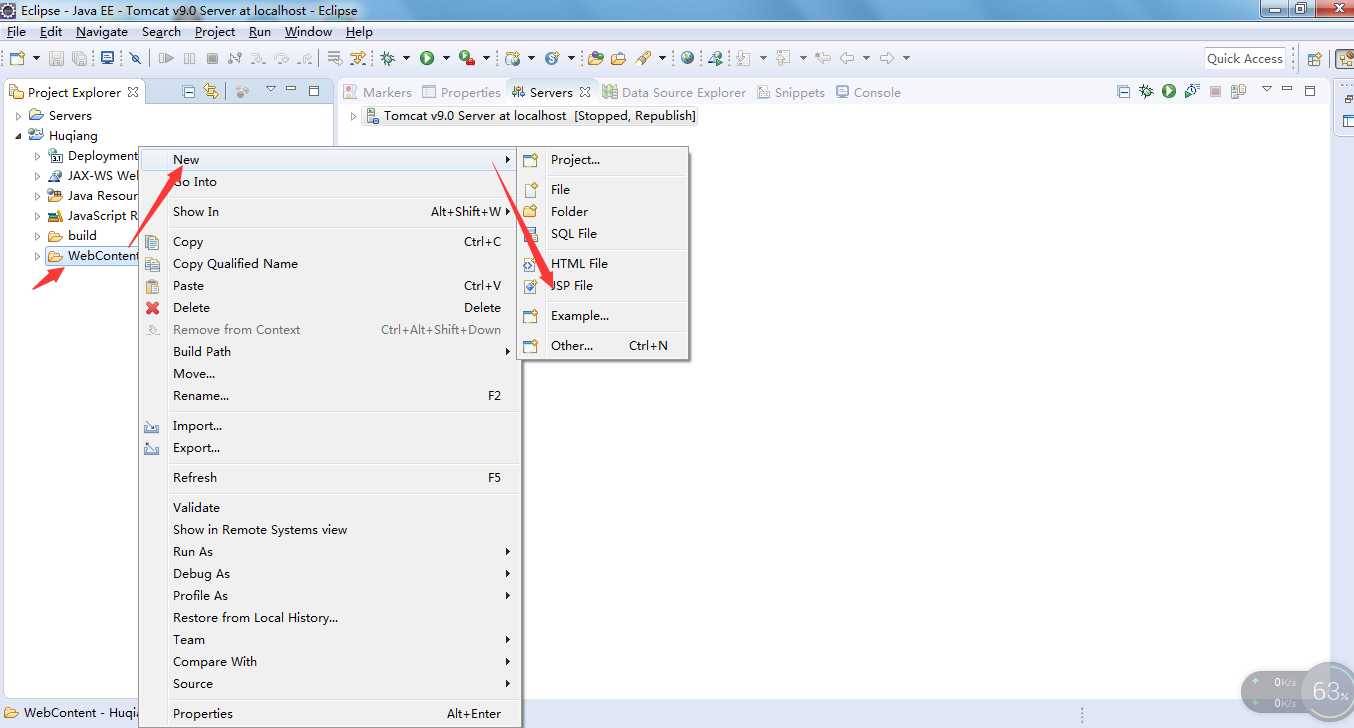Click the New Dynamic Web Project icon

[x=512, y=58]
